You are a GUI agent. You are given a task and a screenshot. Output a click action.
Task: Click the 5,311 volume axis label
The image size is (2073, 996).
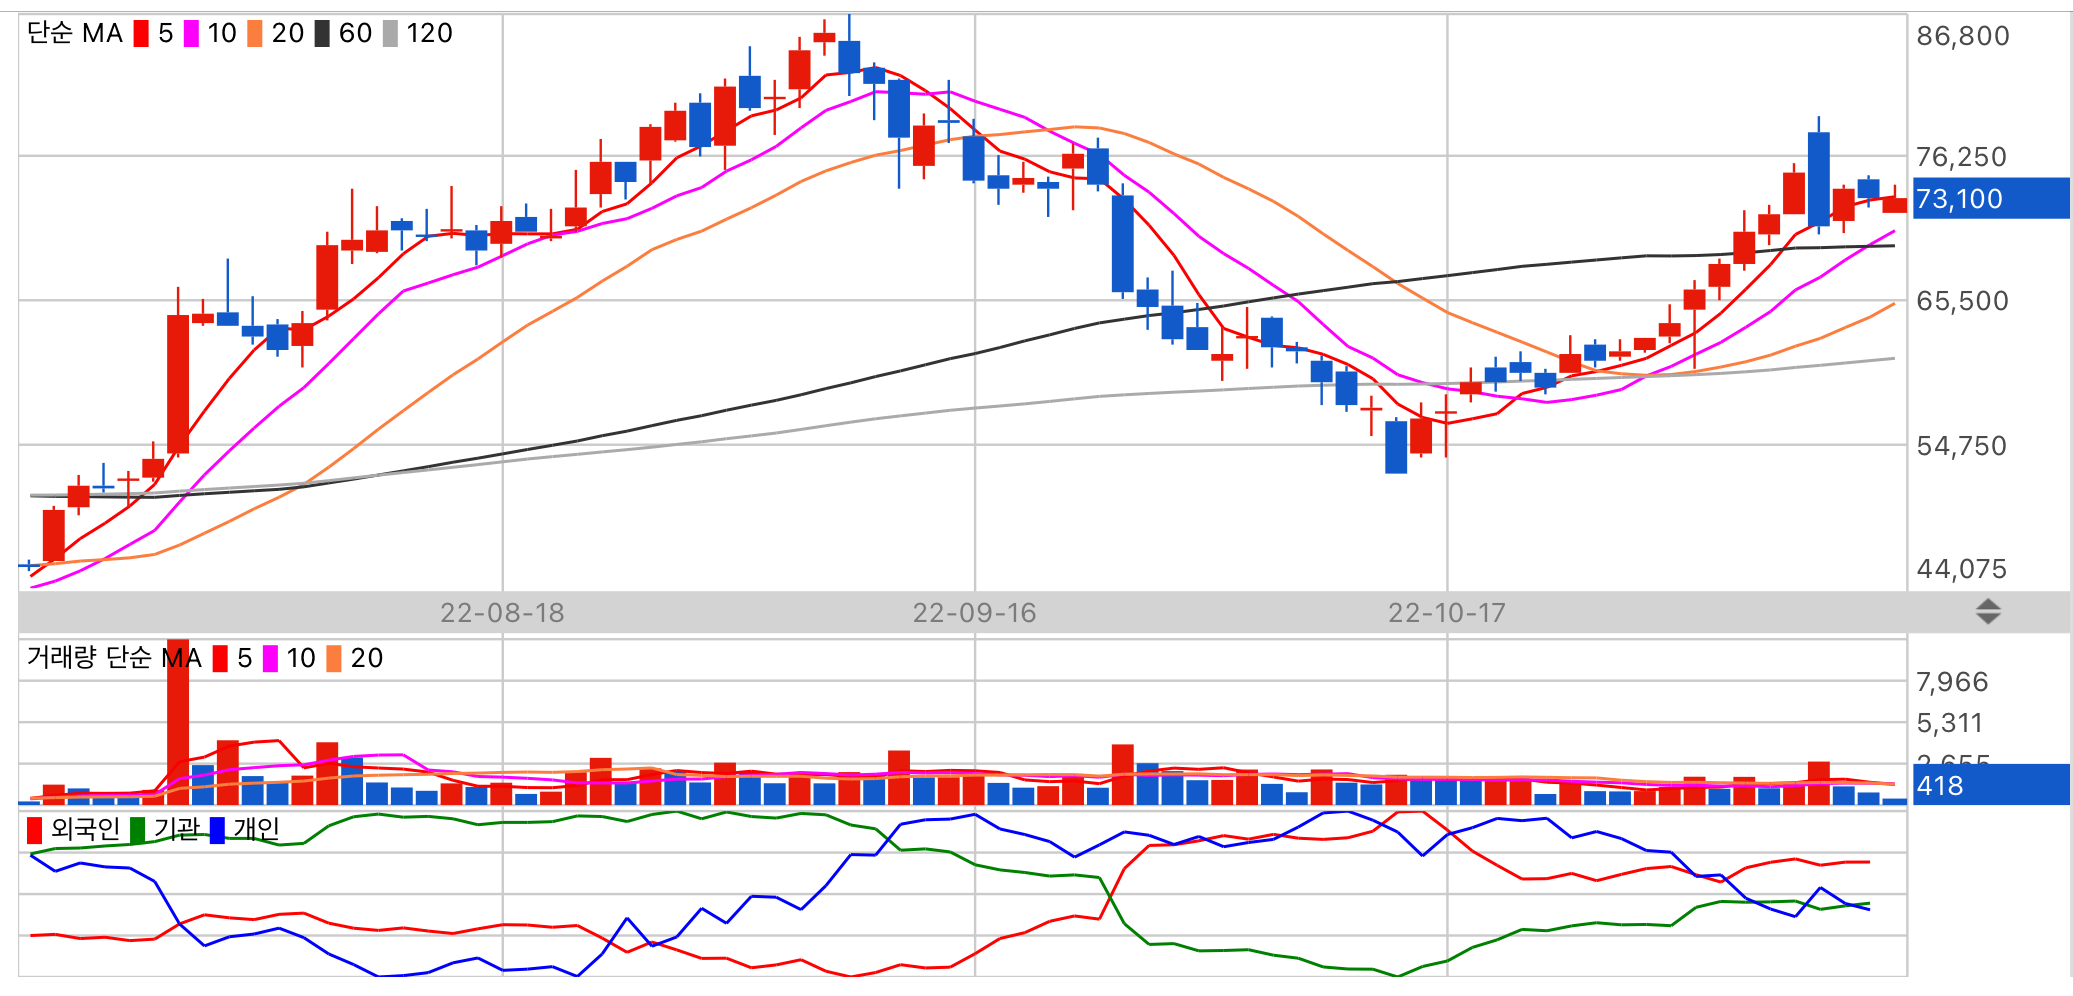pyautogui.click(x=1949, y=723)
